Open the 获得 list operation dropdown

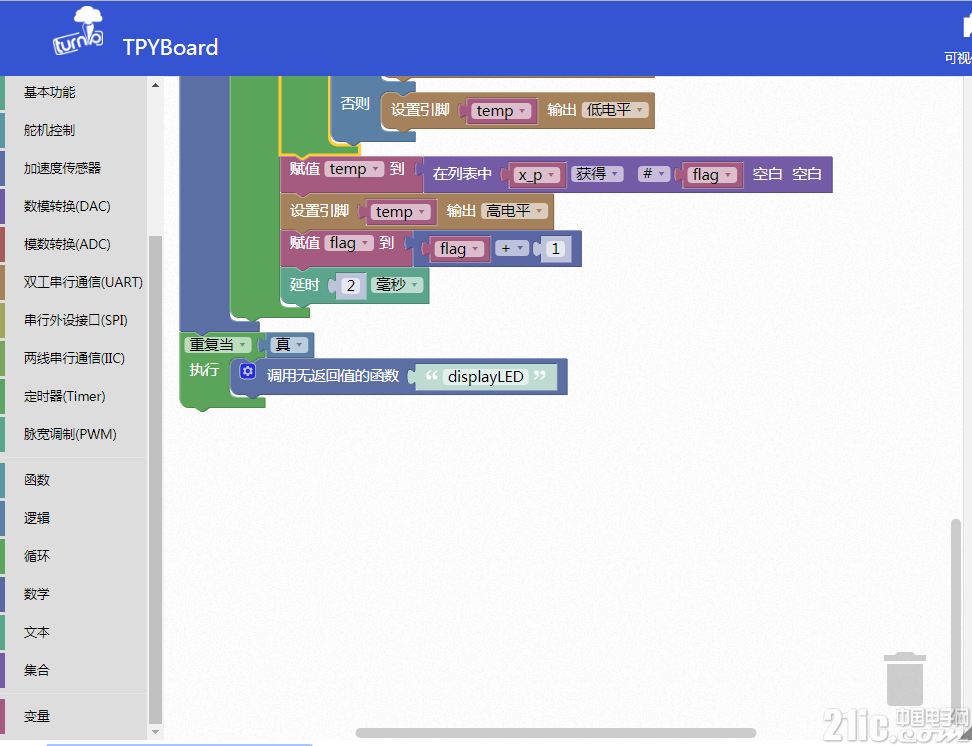(x=597, y=174)
